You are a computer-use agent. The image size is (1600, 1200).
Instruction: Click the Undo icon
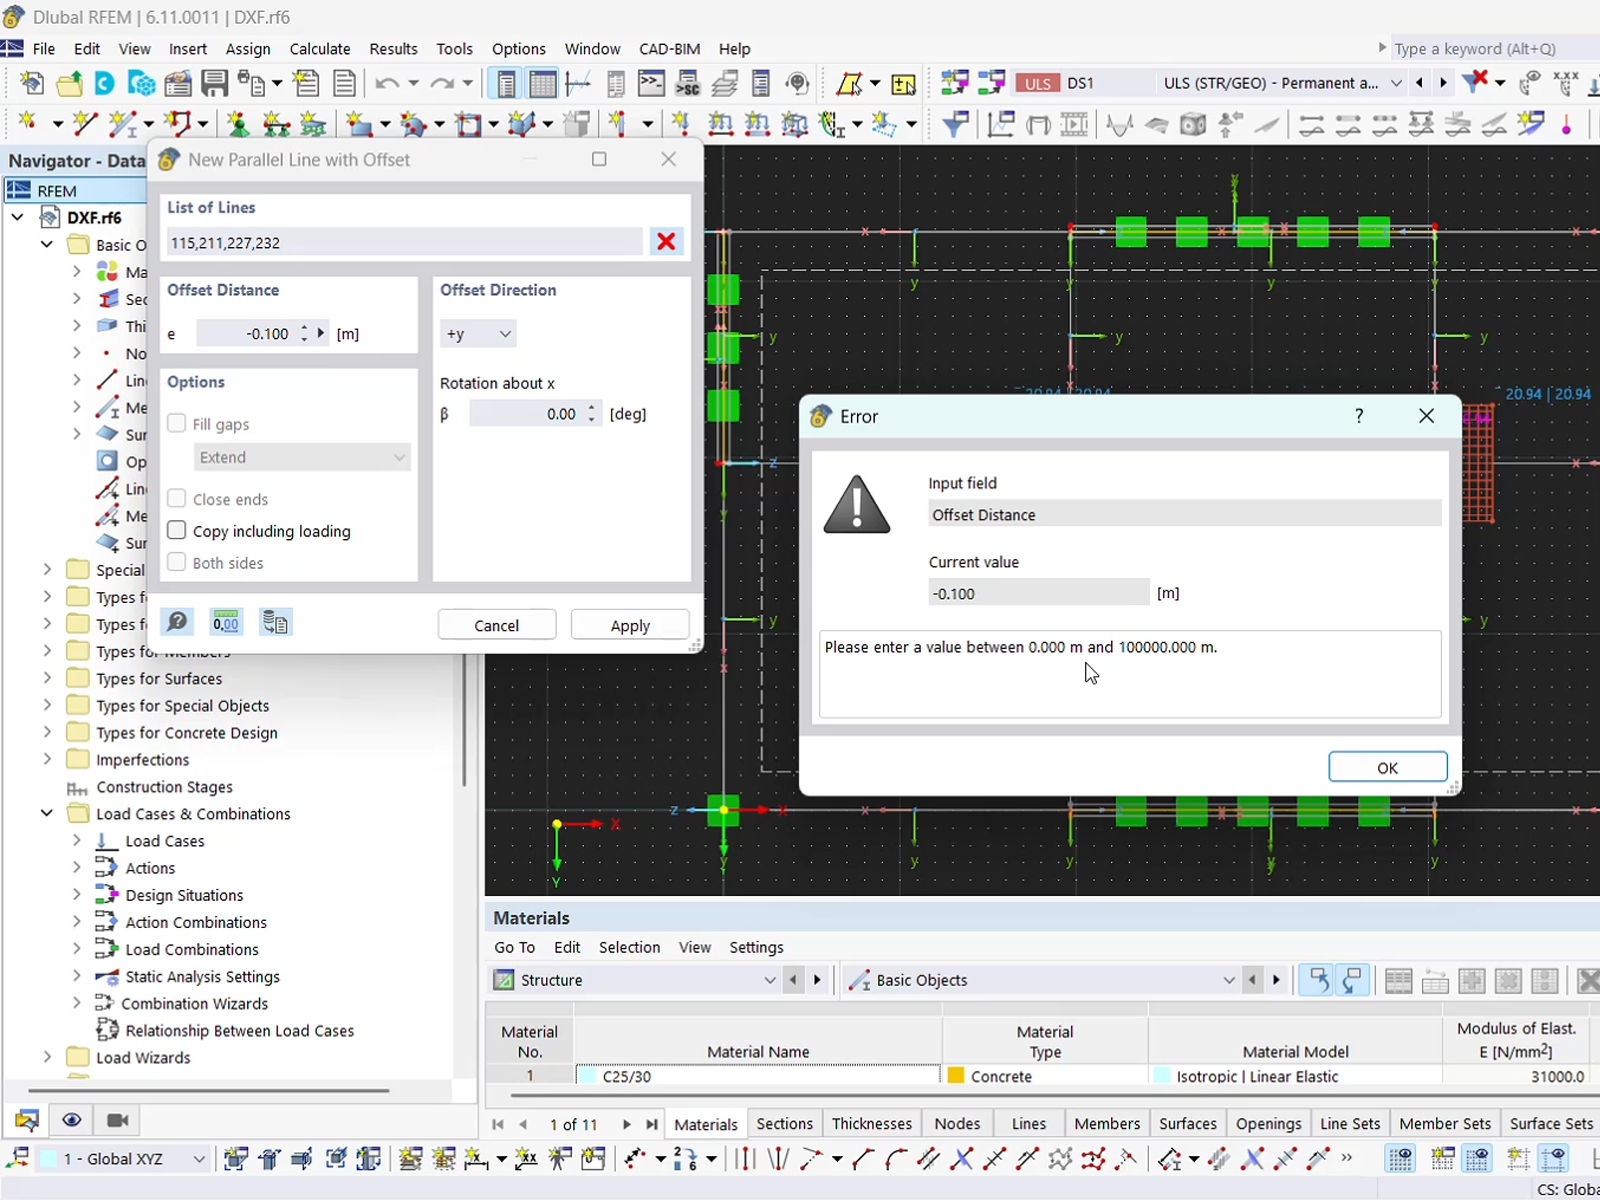[x=389, y=83]
